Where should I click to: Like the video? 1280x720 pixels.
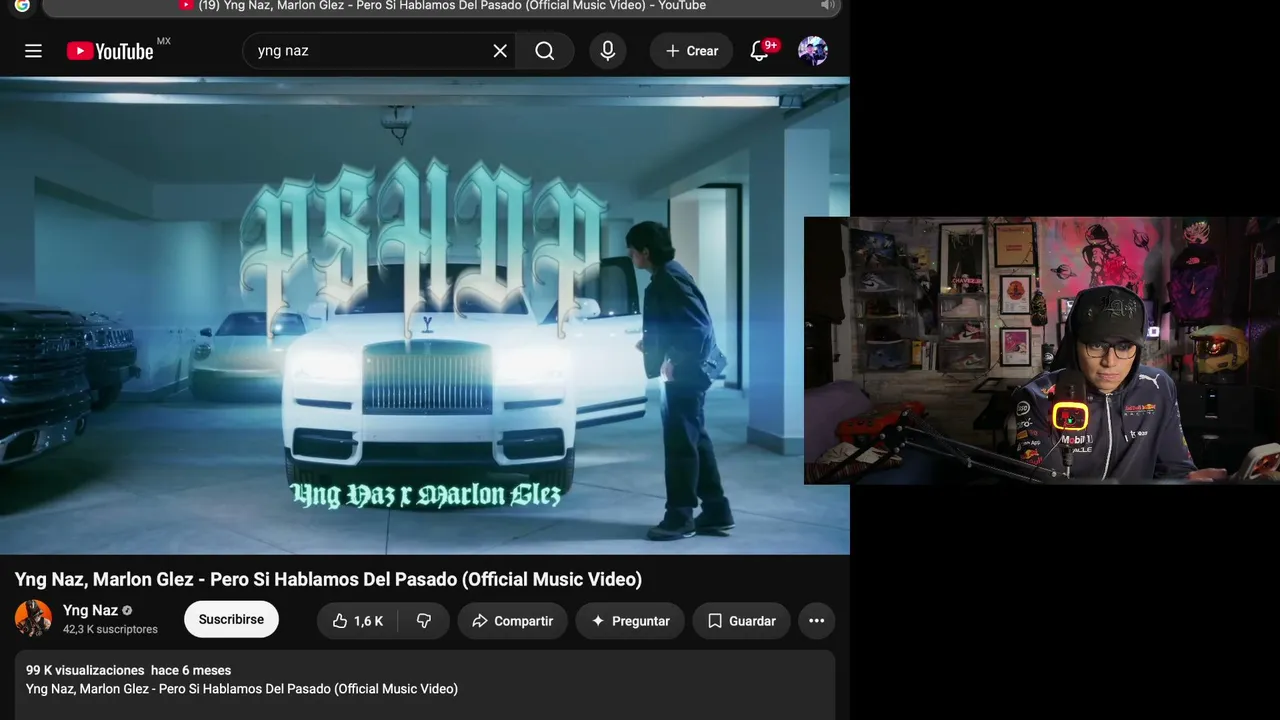pyautogui.click(x=357, y=621)
